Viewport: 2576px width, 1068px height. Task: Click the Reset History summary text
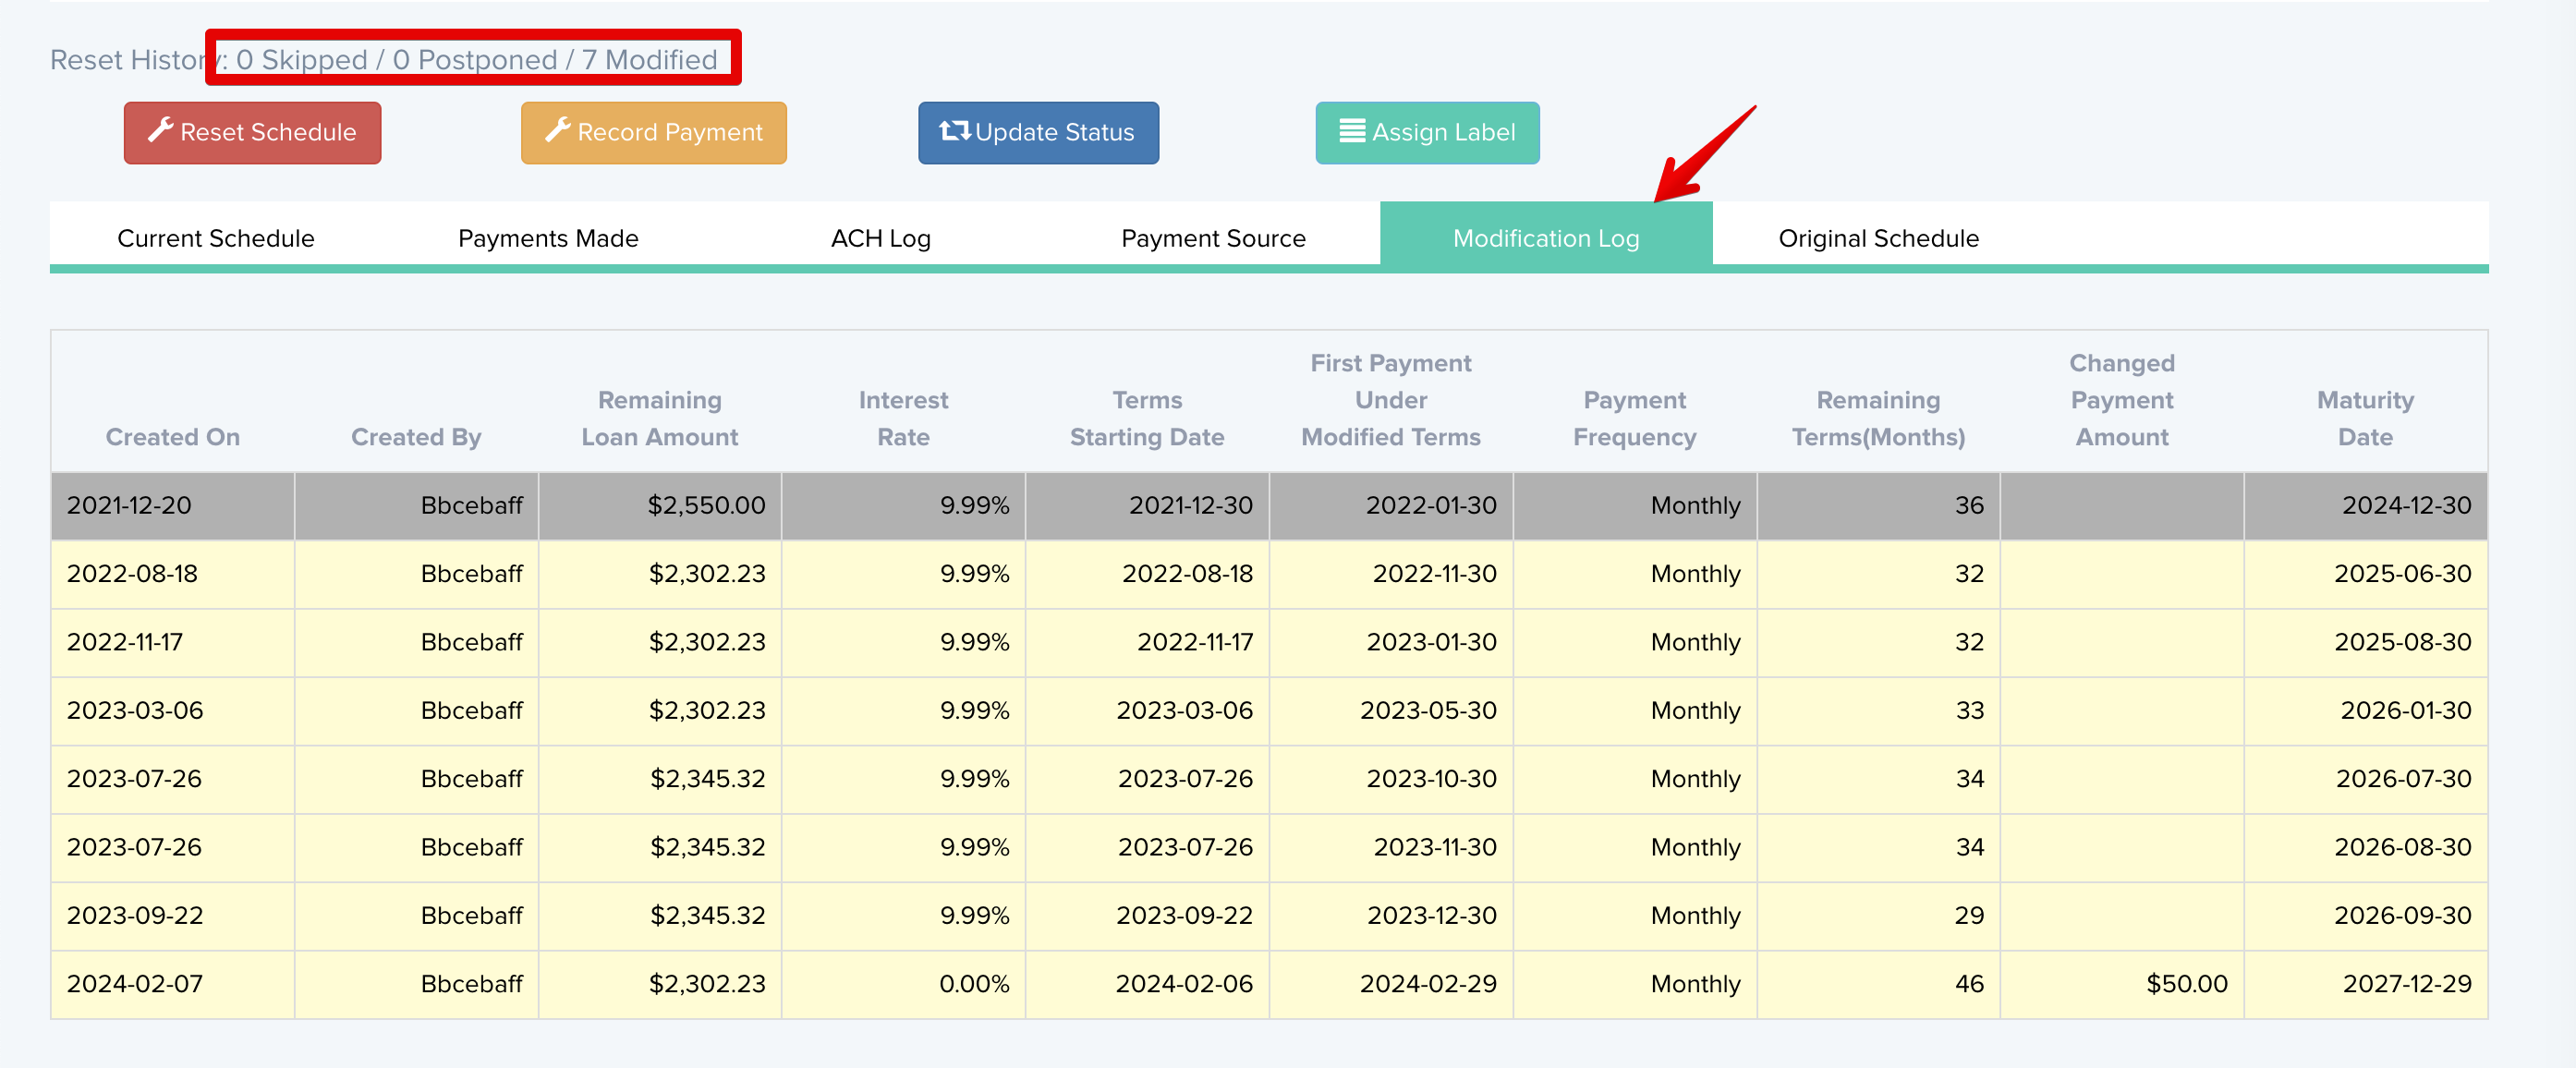tap(383, 60)
